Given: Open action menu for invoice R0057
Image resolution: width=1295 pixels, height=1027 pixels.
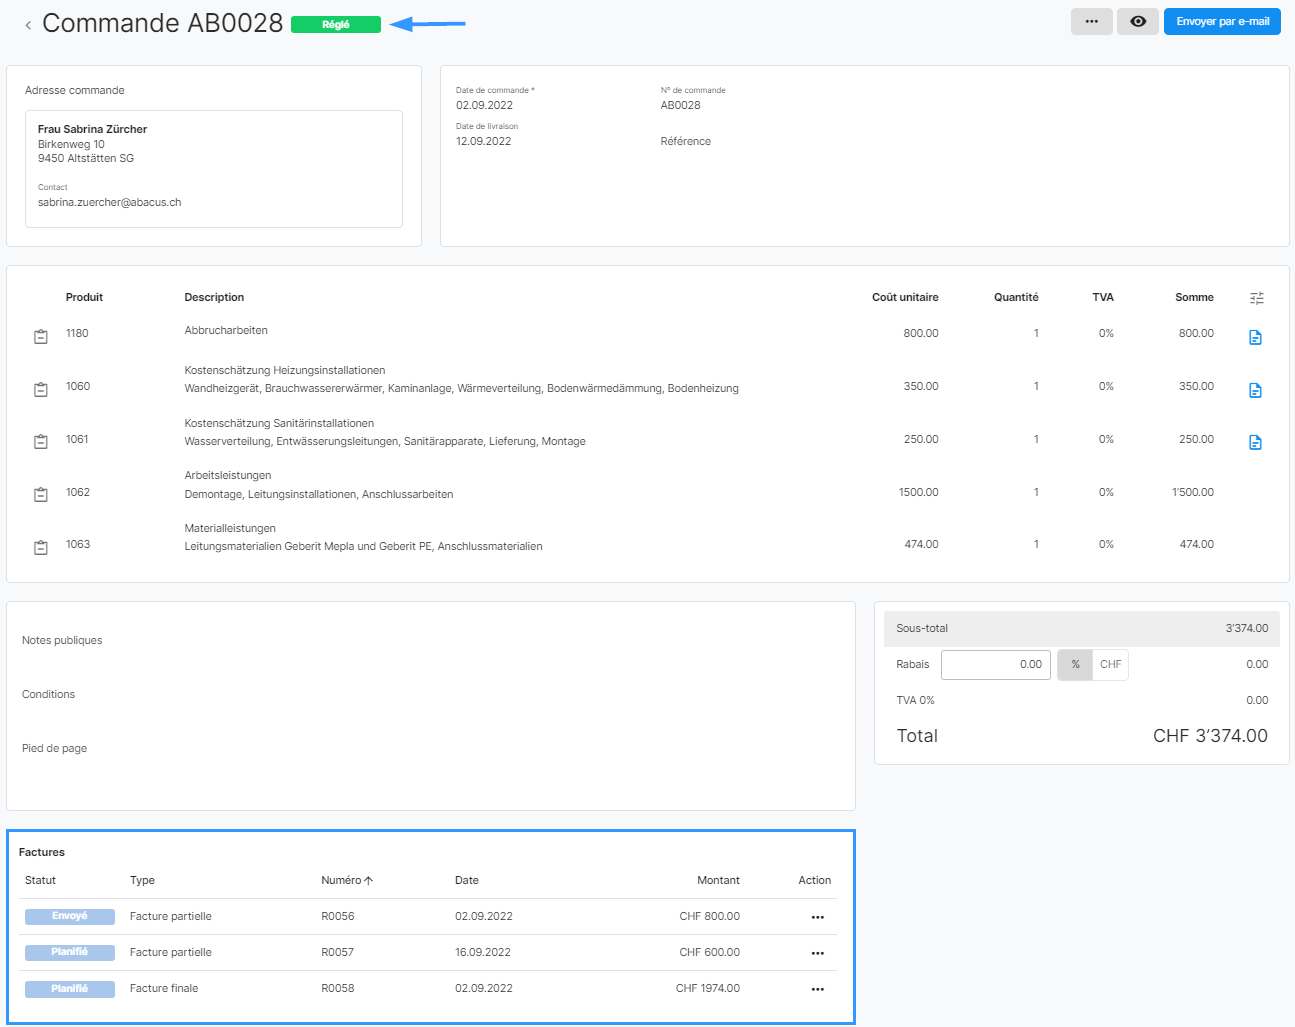Looking at the screenshot, I should 817,953.
